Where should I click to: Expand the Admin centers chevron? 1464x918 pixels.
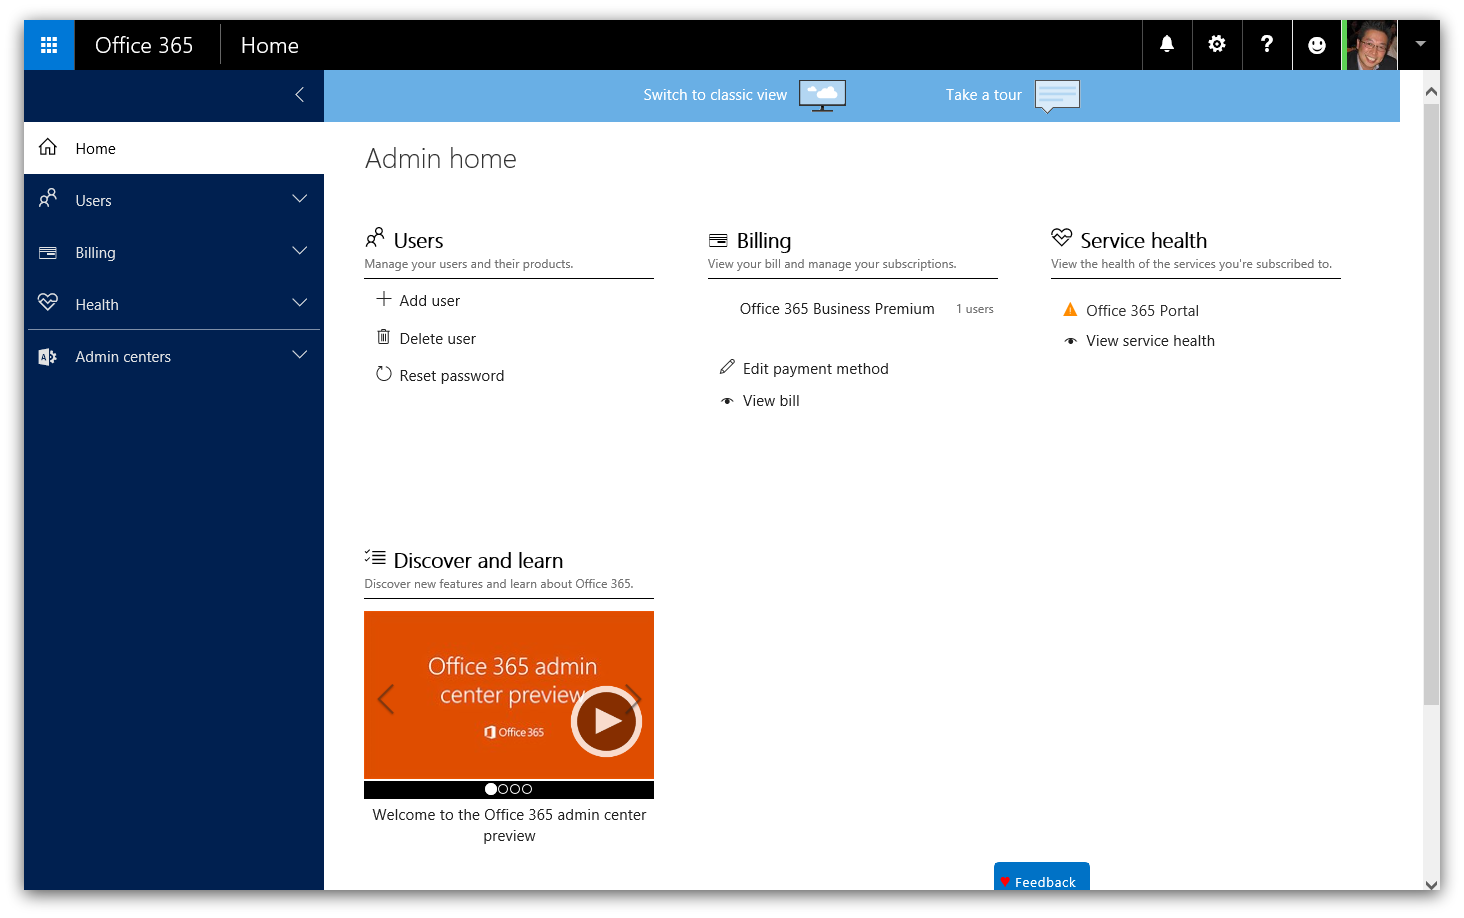point(299,355)
